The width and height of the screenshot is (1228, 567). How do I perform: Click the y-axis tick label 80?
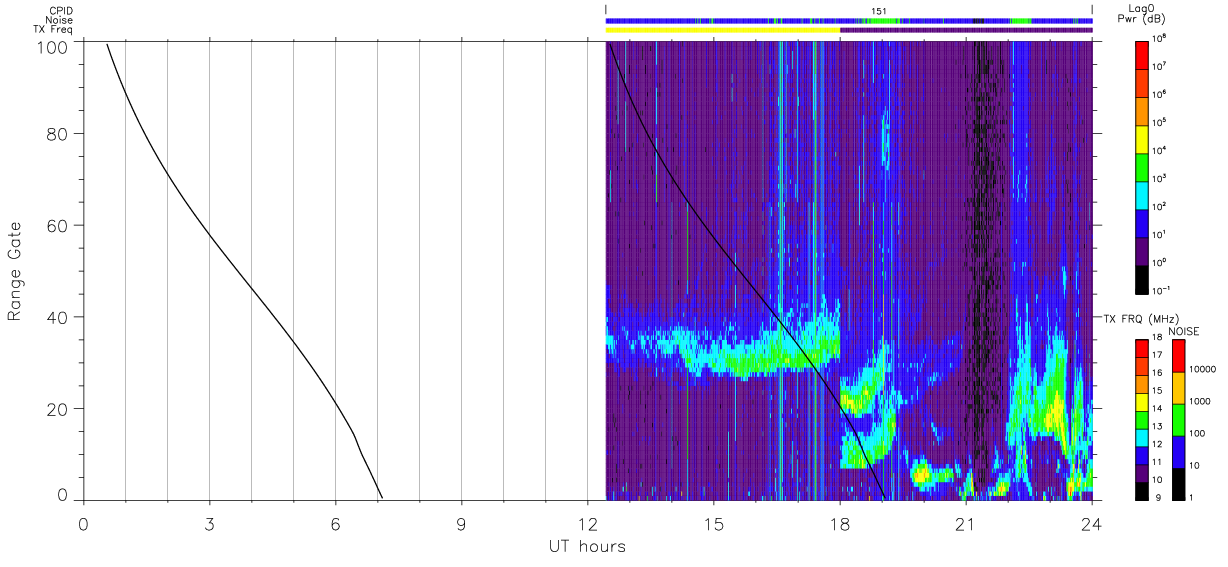(60, 133)
